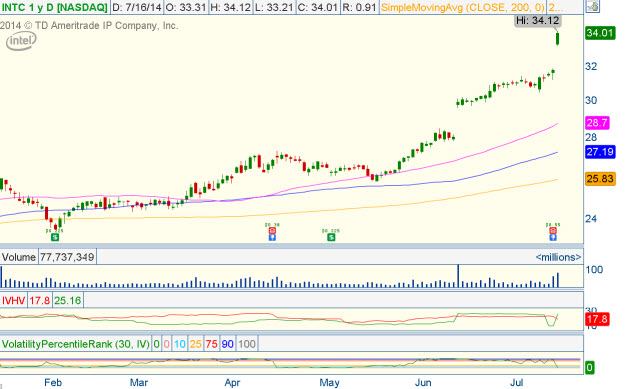
Task: Click the Jun label on the time axis
Action: point(423,383)
